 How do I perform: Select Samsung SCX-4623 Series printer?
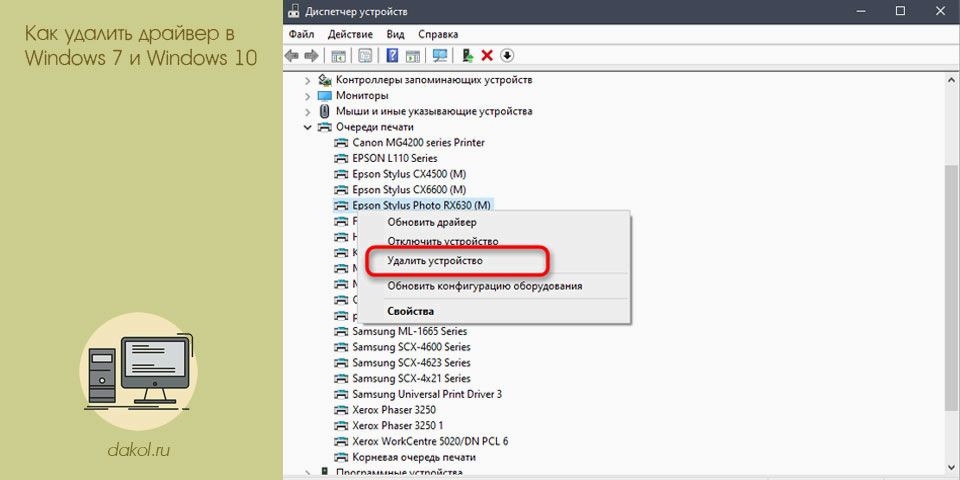point(411,362)
